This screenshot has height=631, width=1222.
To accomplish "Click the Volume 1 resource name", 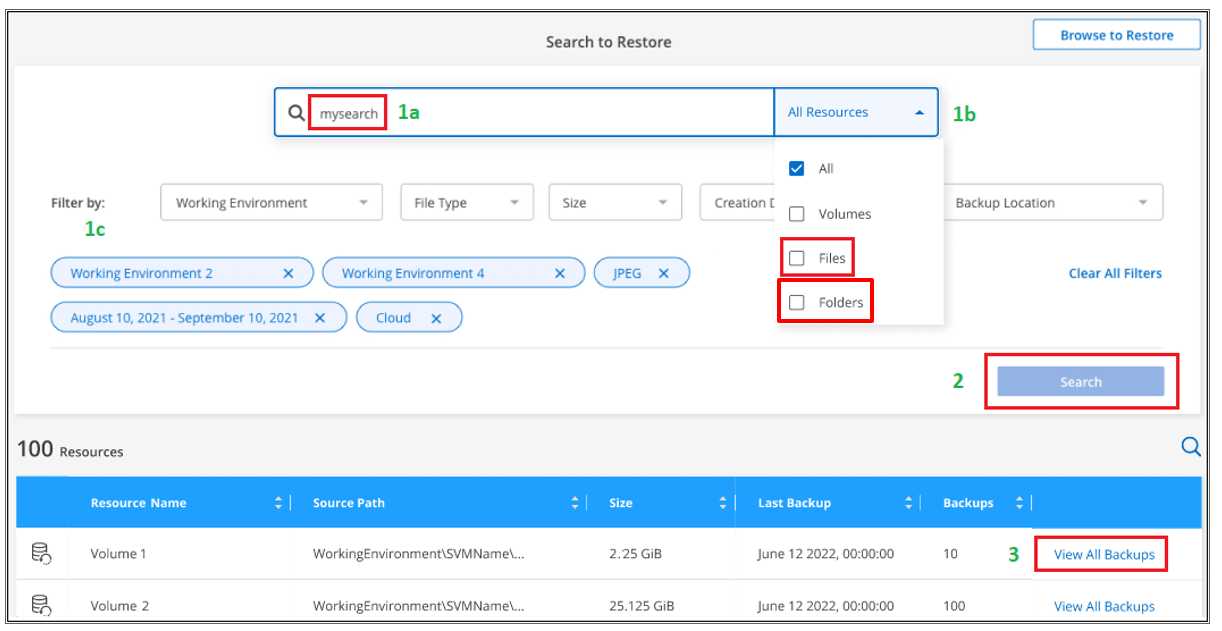I will click(119, 554).
